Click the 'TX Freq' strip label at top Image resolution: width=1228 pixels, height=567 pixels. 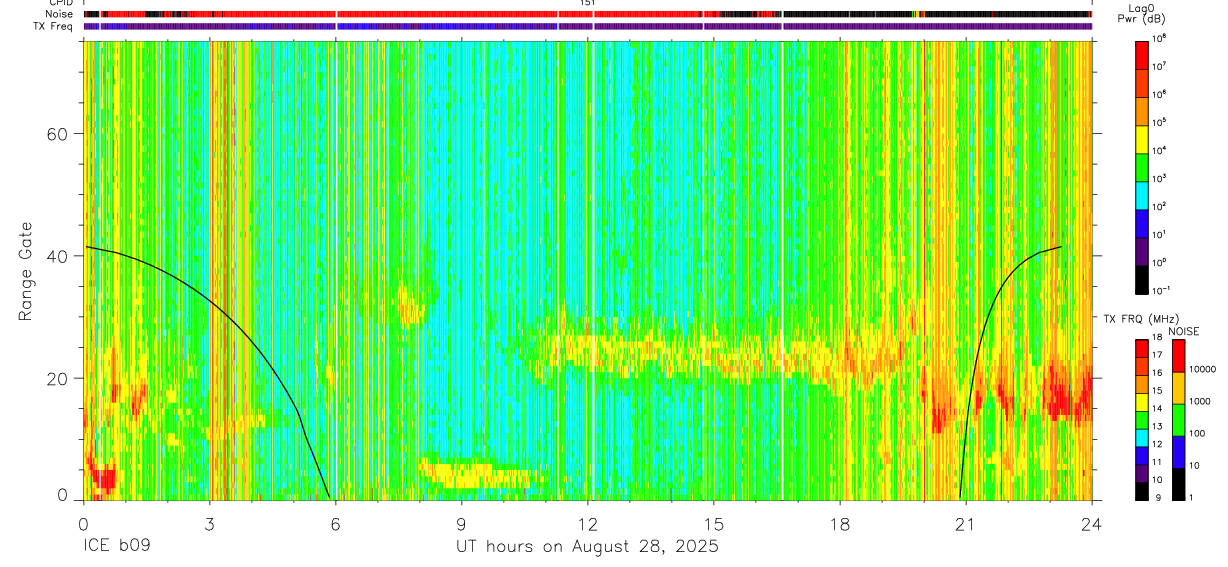[x=54, y=26]
